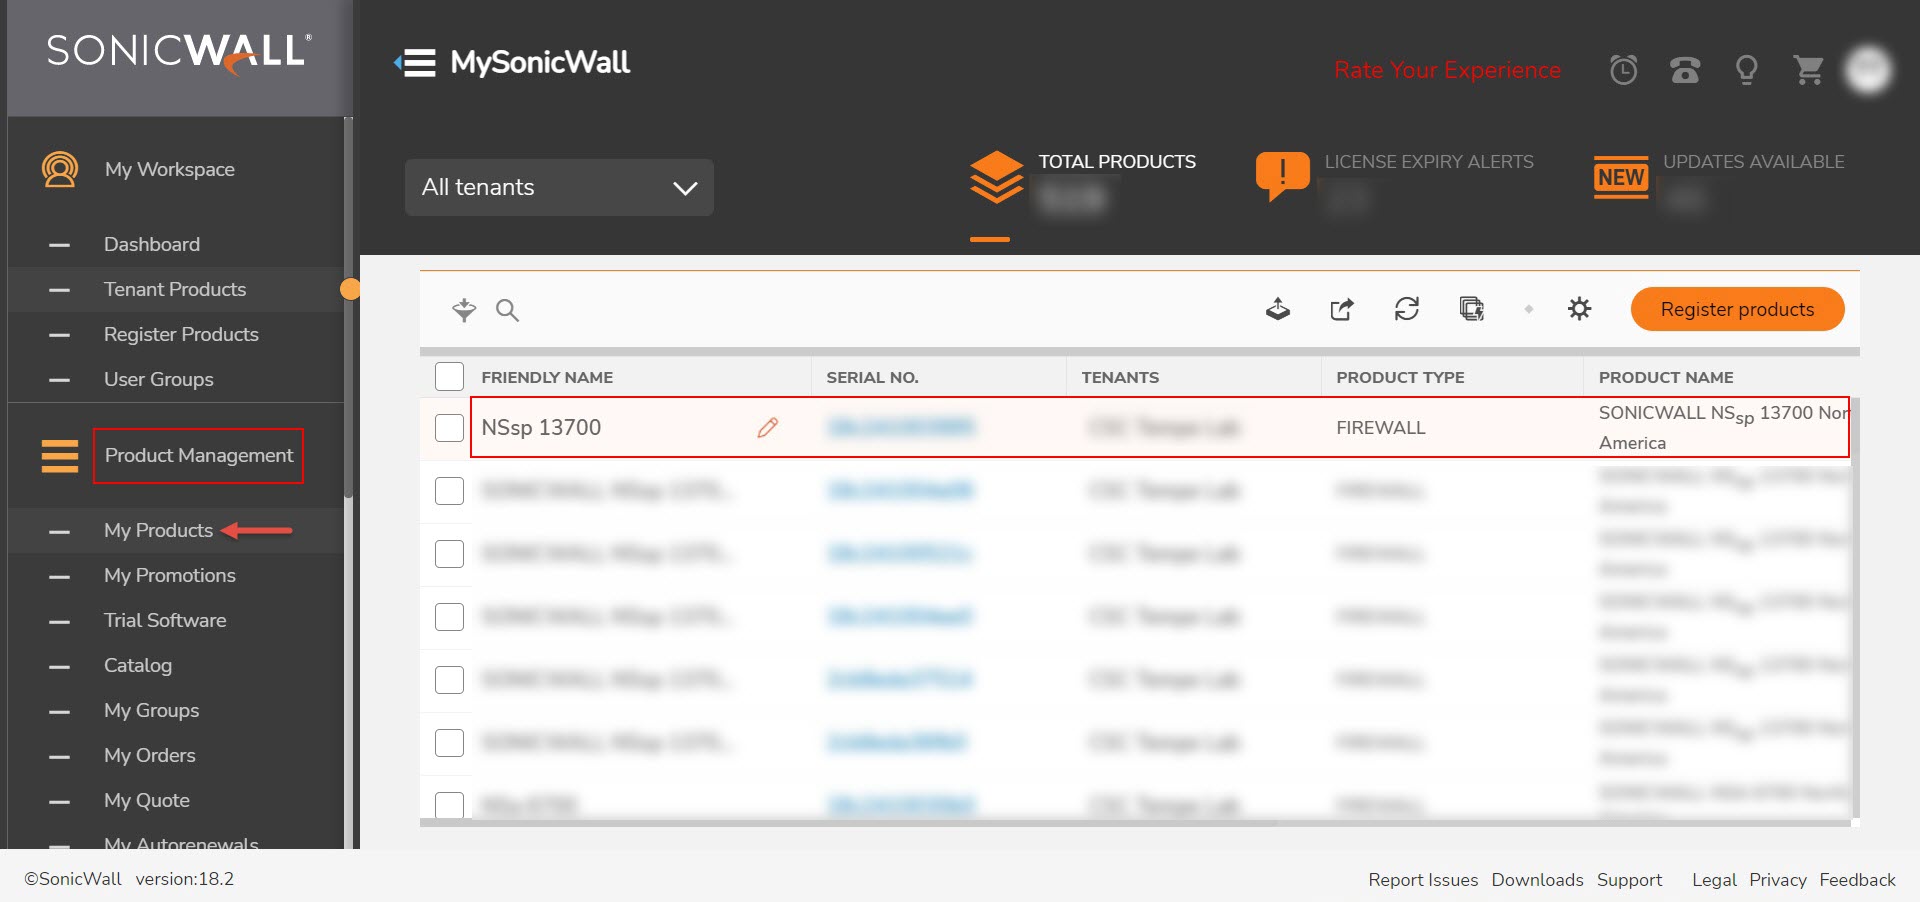
Task: Sort by the Product Type column header
Action: pos(1400,377)
